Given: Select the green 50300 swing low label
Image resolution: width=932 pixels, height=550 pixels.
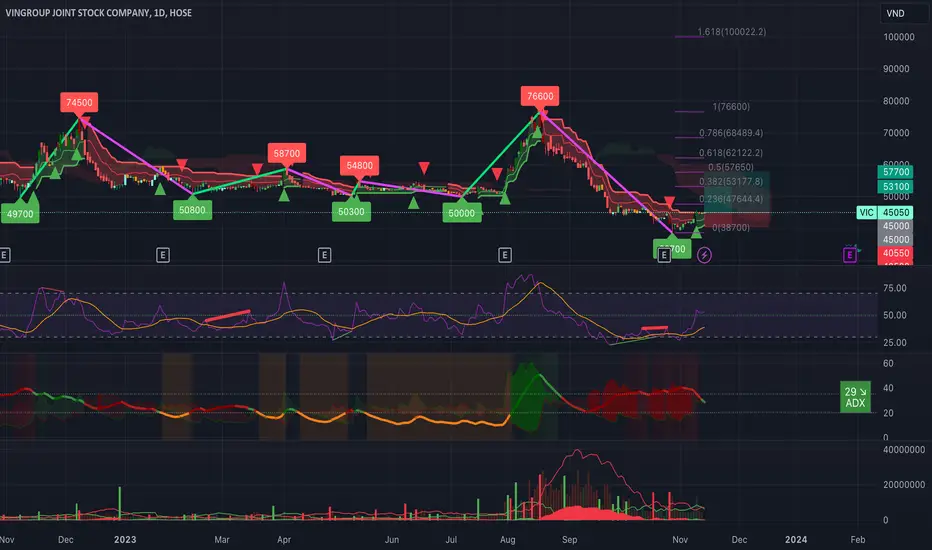Looking at the screenshot, I should tap(351, 212).
